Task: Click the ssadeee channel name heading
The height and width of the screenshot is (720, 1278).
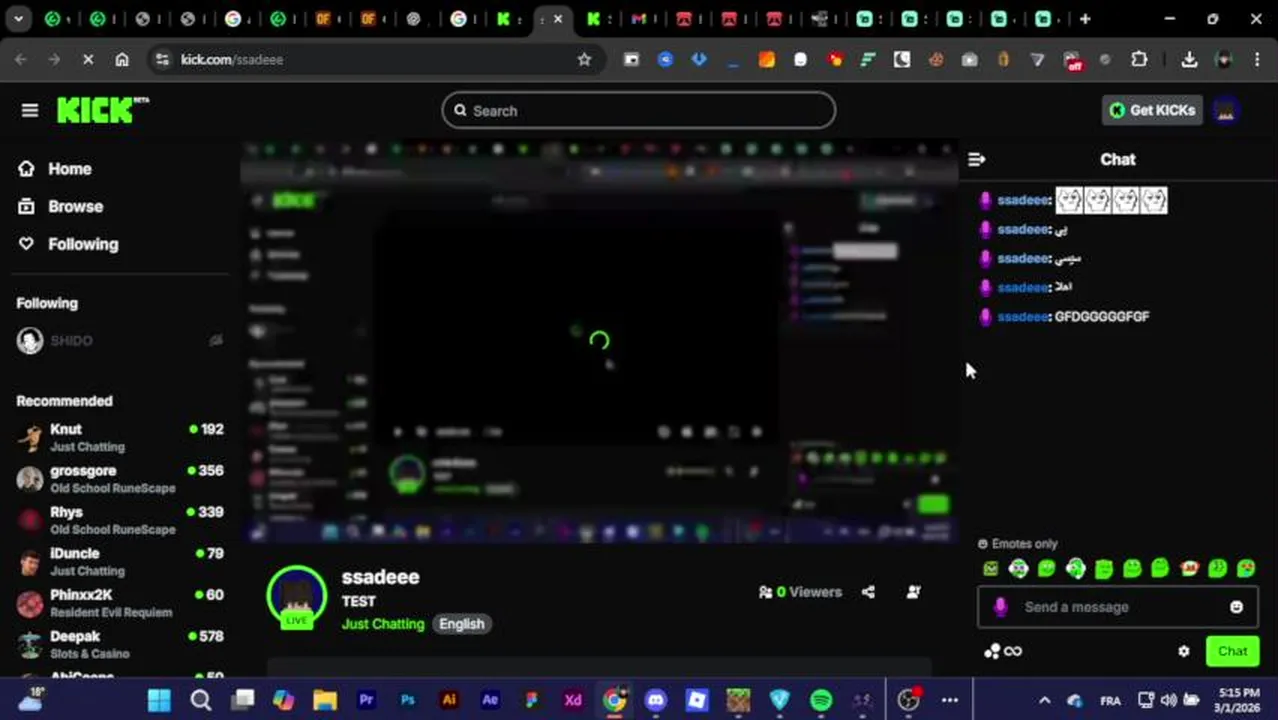Action: pos(381,577)
